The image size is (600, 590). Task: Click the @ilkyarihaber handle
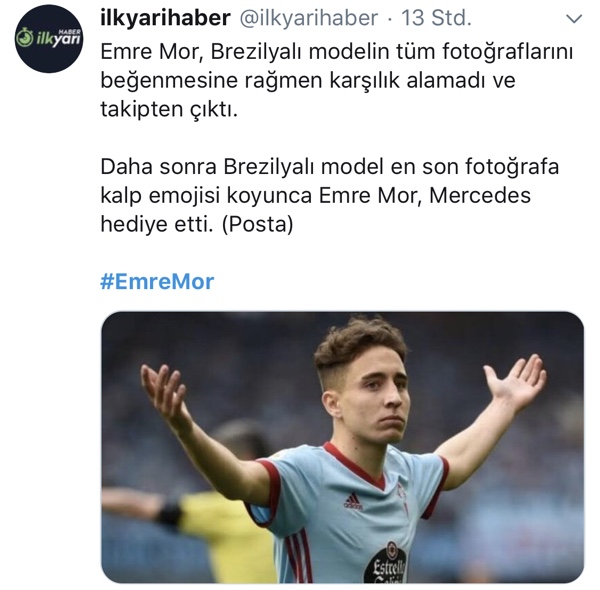[x=309, y=18]
